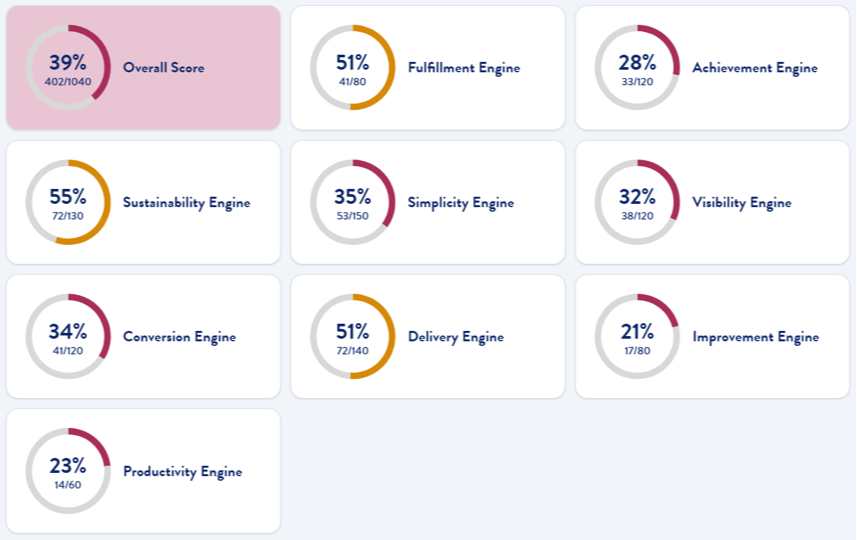Click the Delivery Engine 51% ring
857x540 pixels.
352,336
